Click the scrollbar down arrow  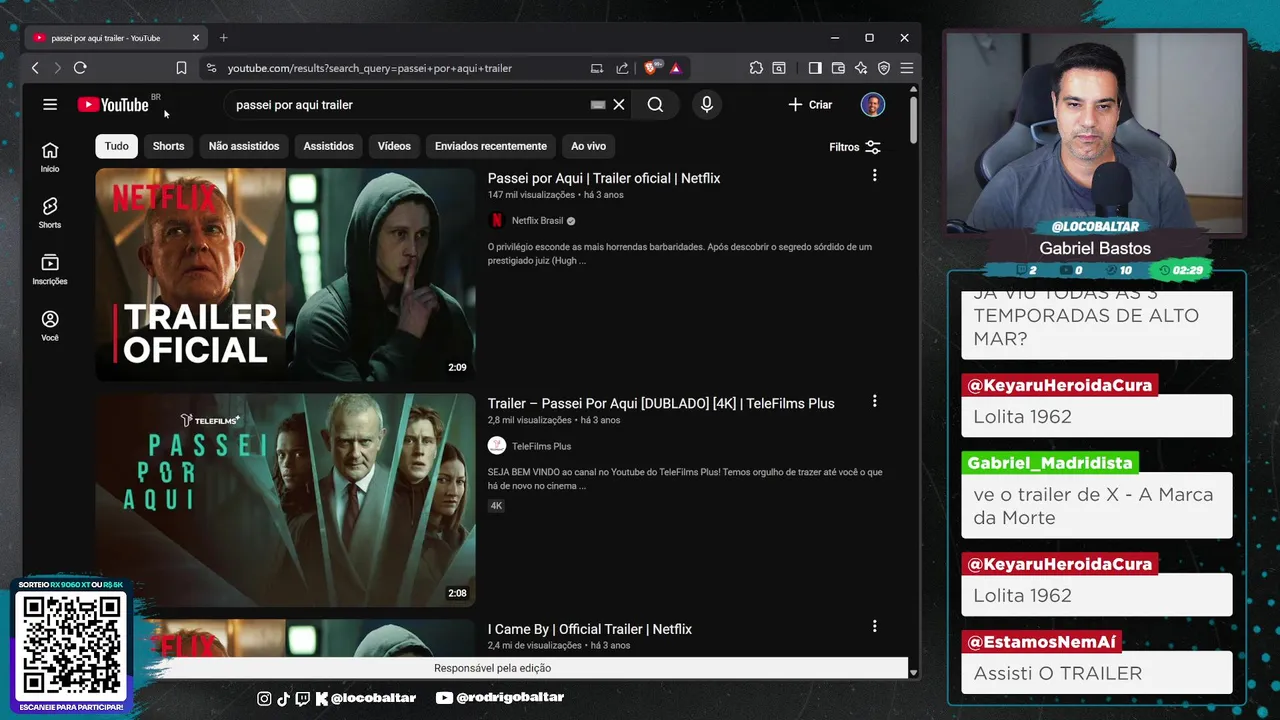913,673
